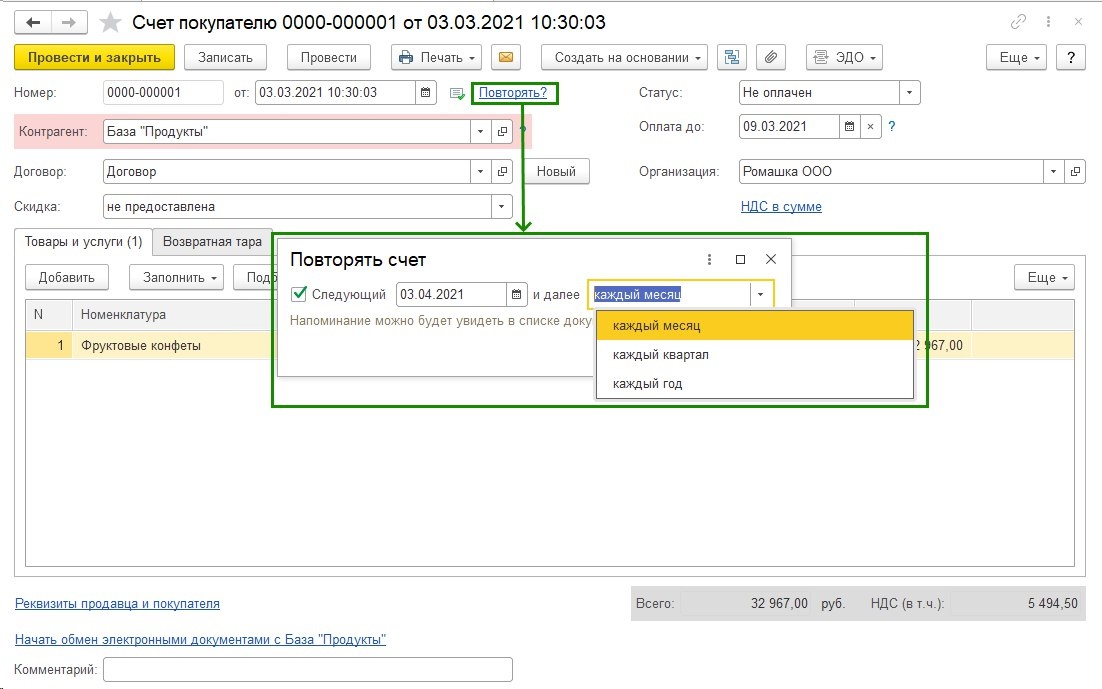The height and width of the screenshot is (689, 1102).
Task: Open the "НДС в сумме" link
Action: click(x=781, y=207)
